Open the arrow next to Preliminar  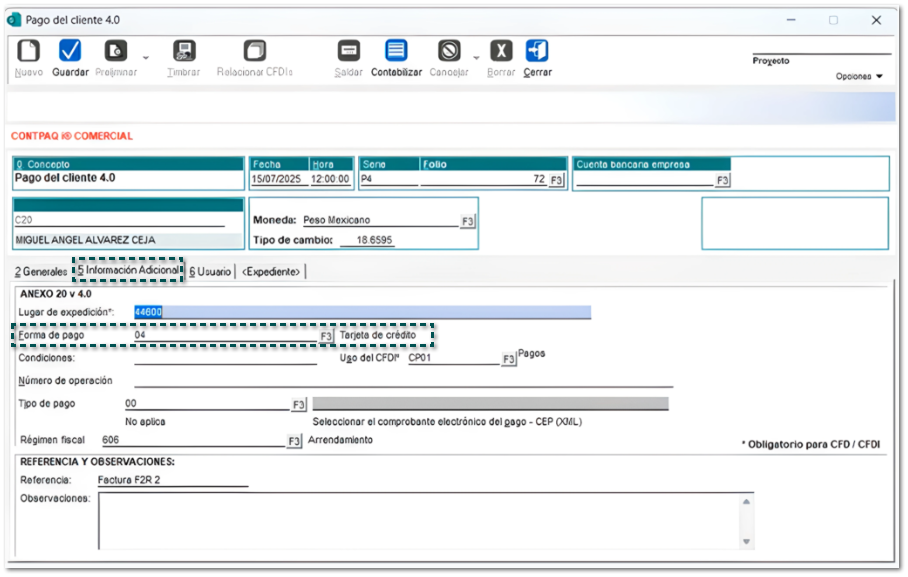(145, 58)
